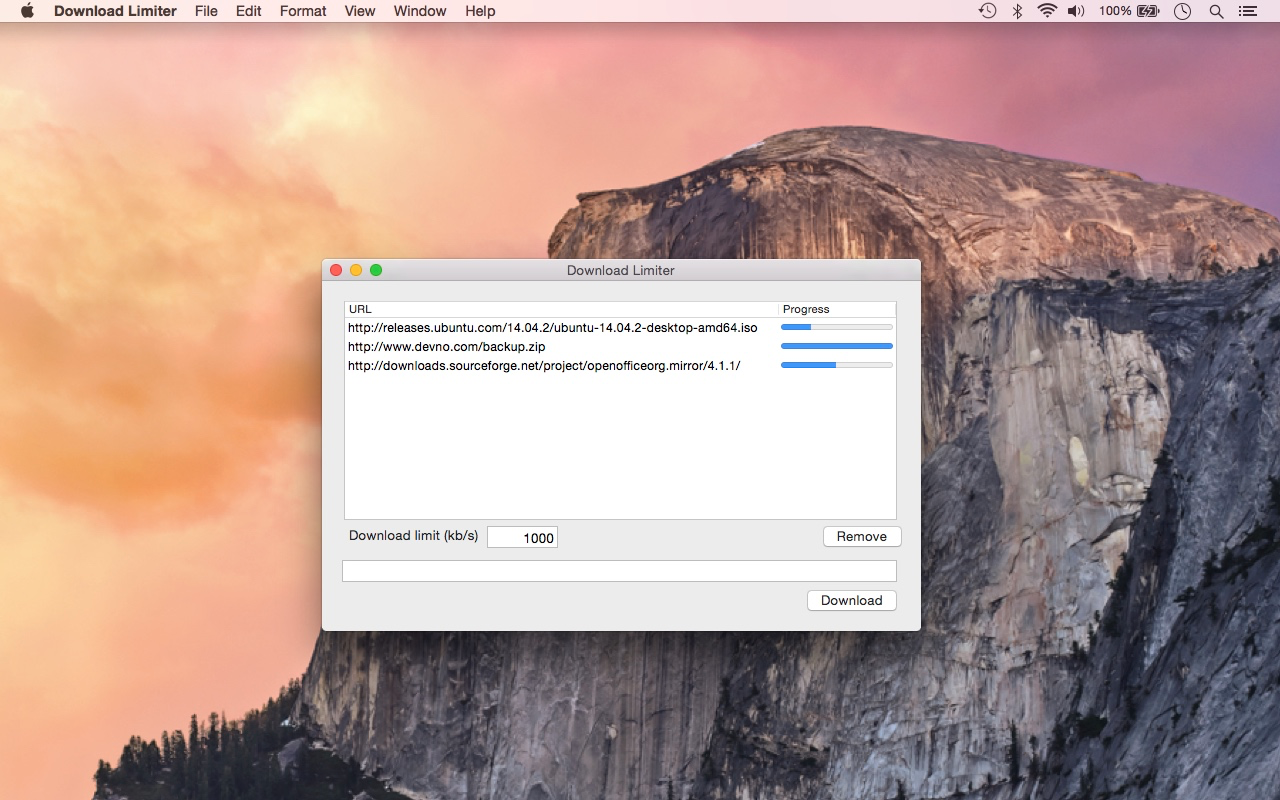Open the File menu
1280x800 pixels.
click(206, 11)
